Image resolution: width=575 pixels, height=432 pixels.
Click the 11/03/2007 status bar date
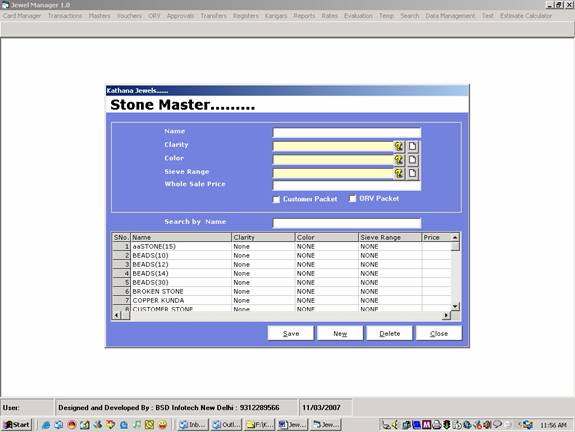click(x=321, y=407)
